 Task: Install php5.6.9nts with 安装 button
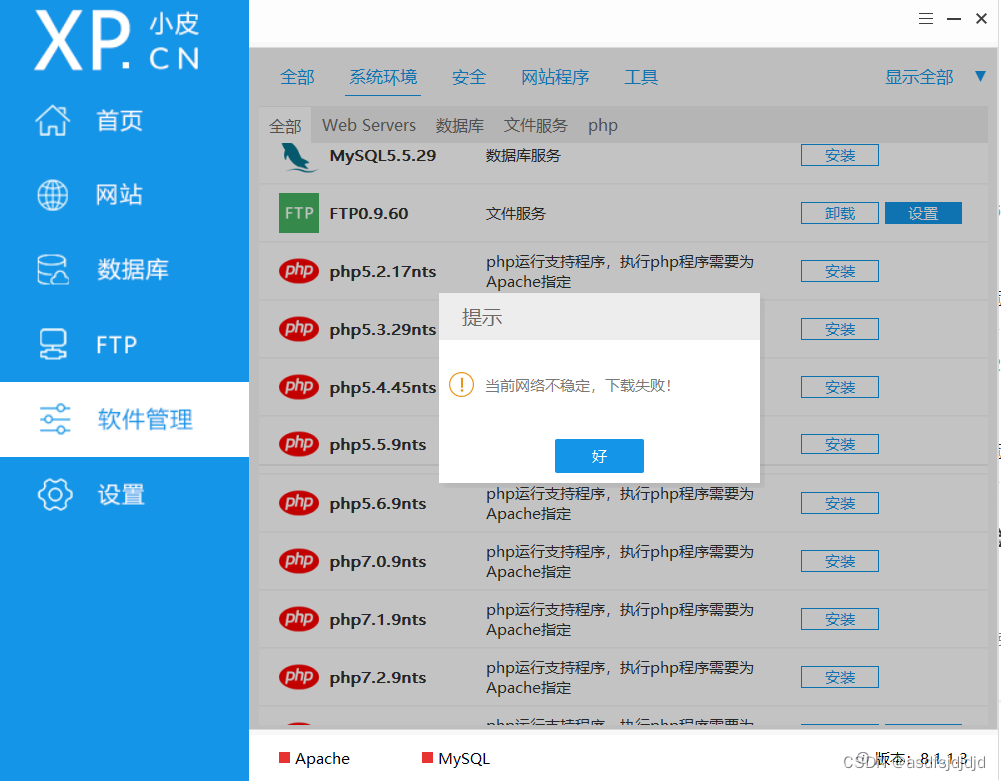(x=839, y=503)
